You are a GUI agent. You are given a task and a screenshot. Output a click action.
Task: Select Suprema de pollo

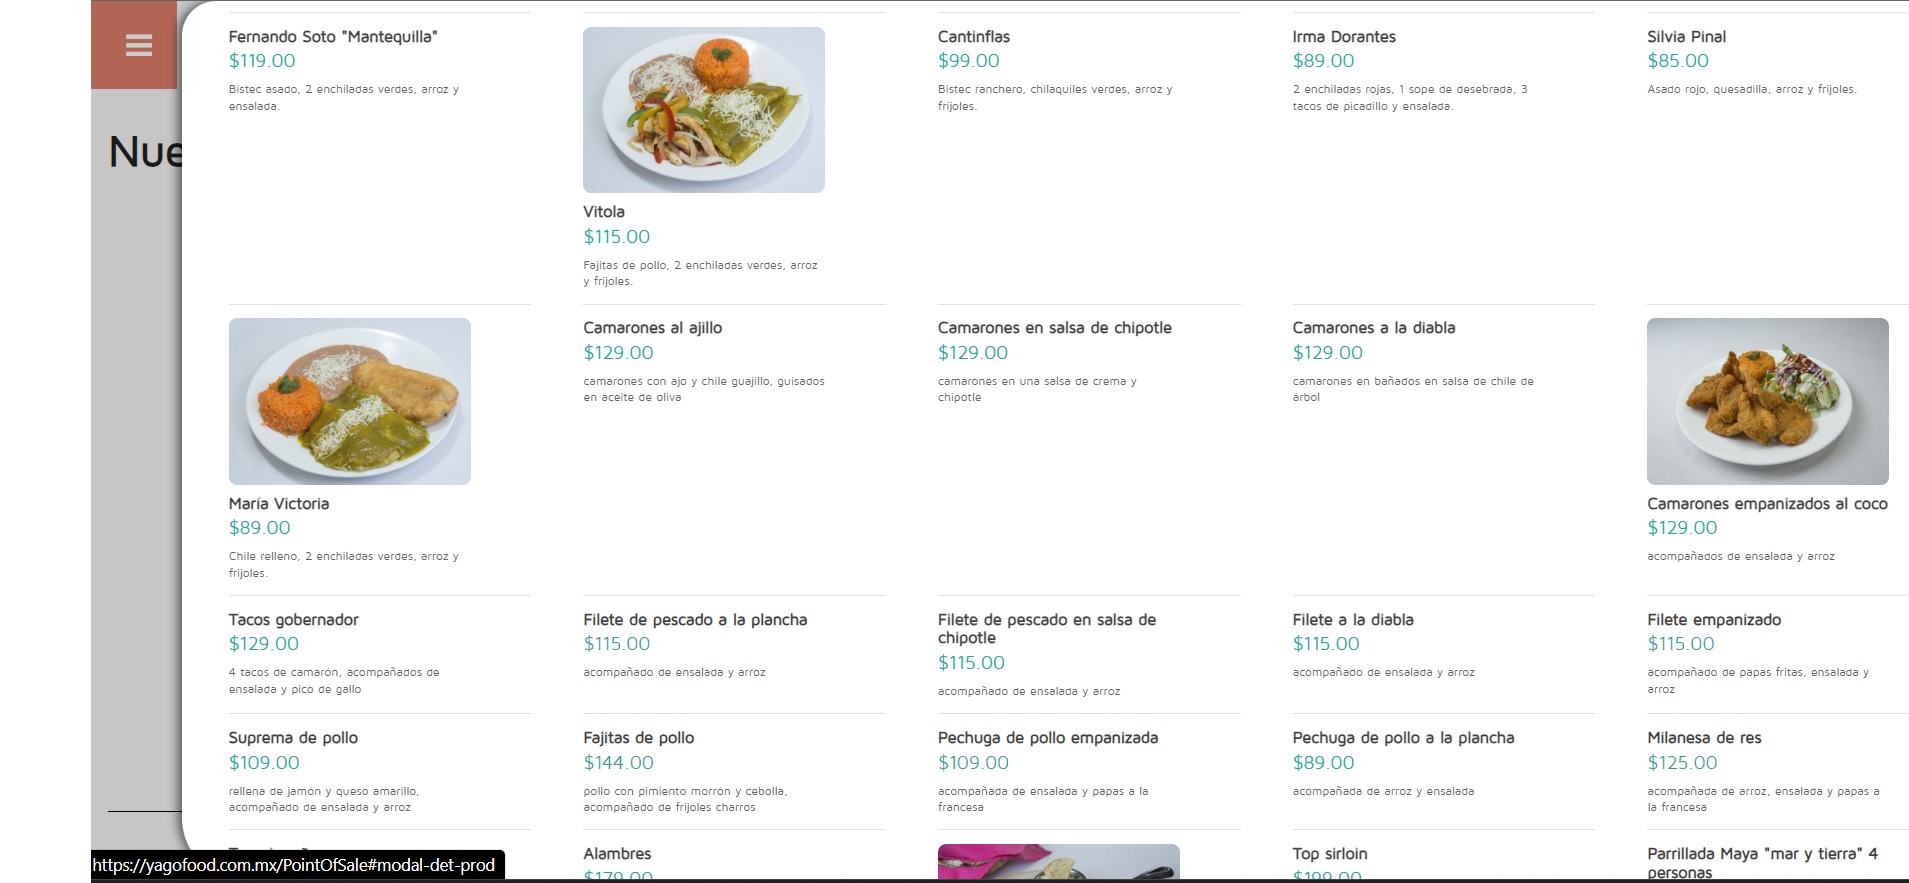point(293,738)
